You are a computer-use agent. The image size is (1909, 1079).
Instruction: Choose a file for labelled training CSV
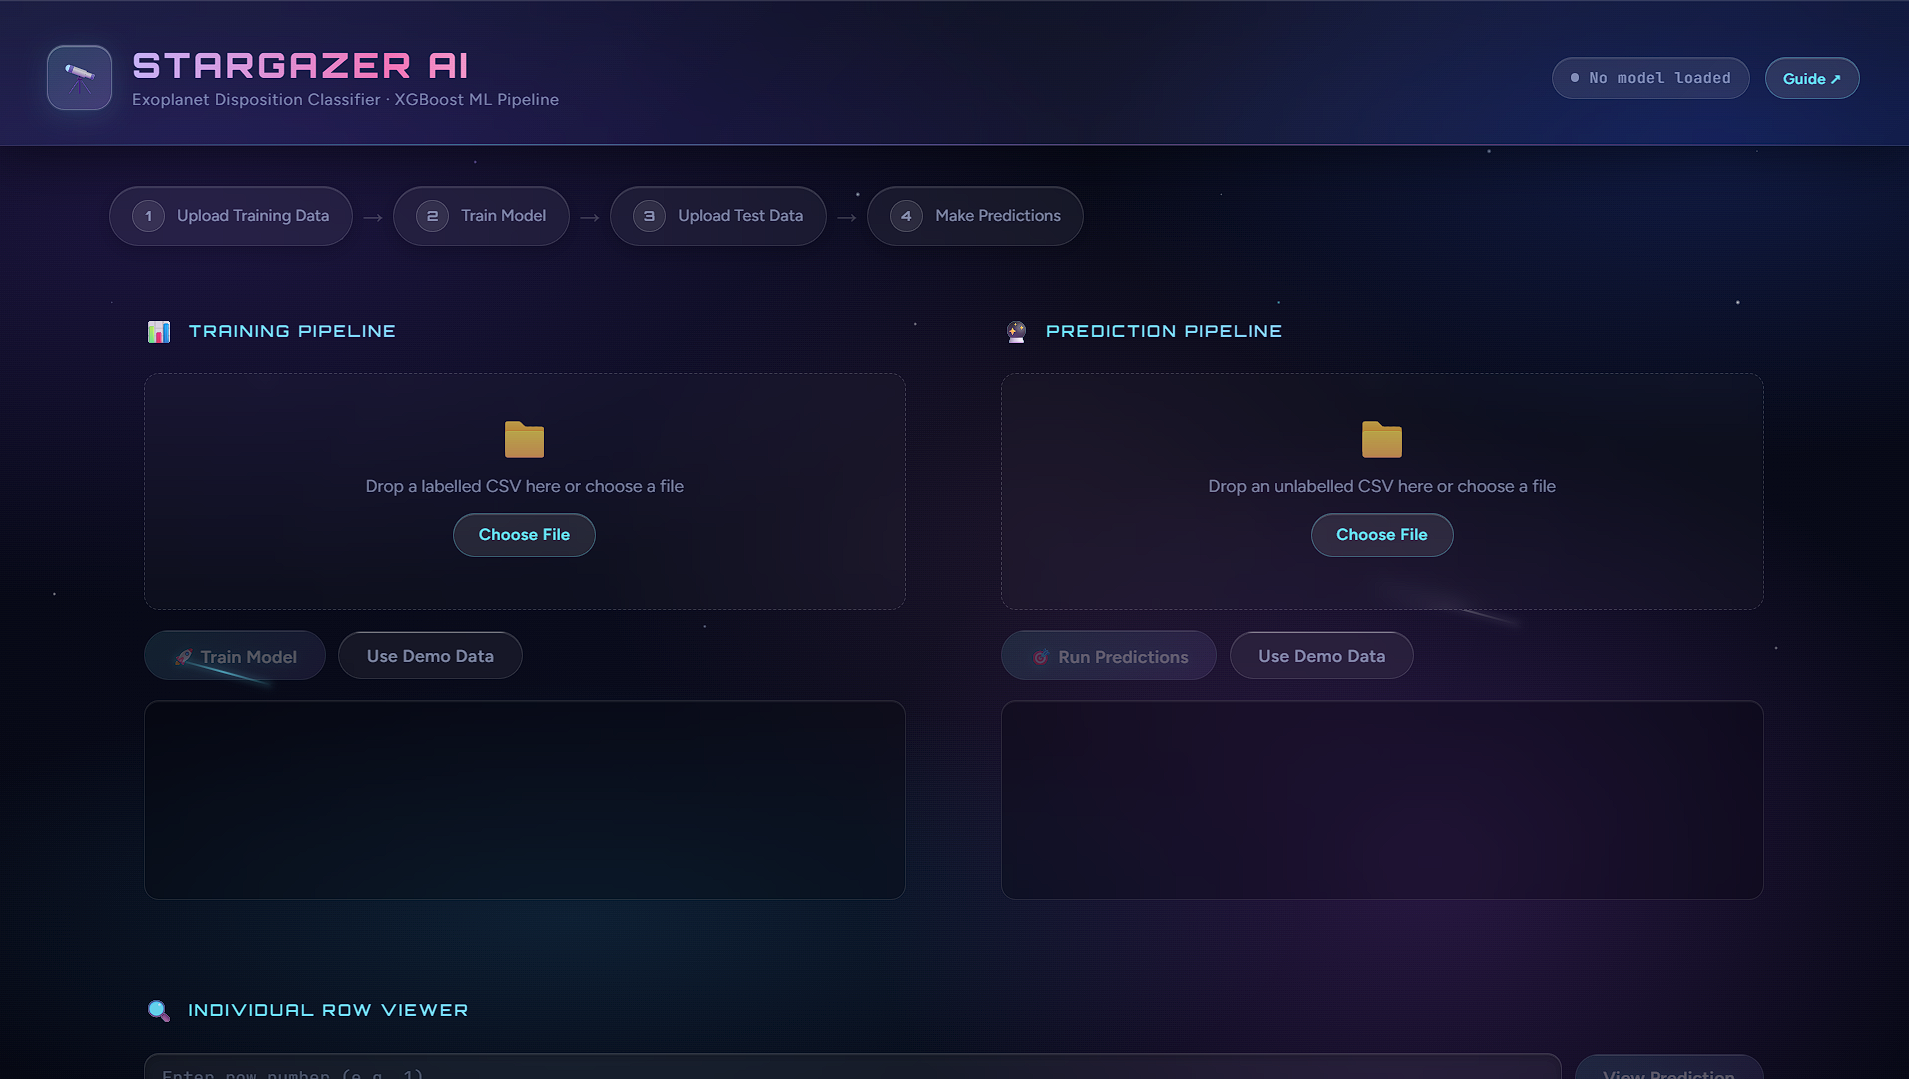524,535
